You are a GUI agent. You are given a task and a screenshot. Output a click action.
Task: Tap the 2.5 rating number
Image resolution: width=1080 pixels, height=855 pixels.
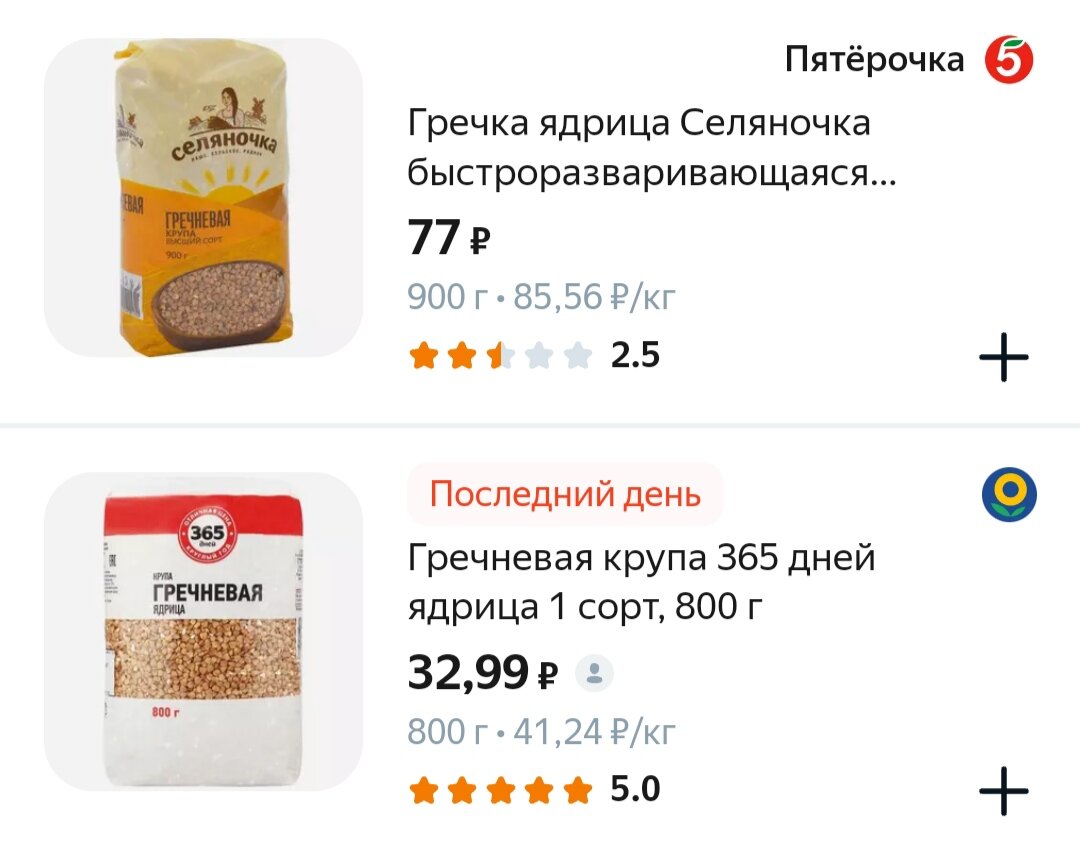tap(635, 356)
